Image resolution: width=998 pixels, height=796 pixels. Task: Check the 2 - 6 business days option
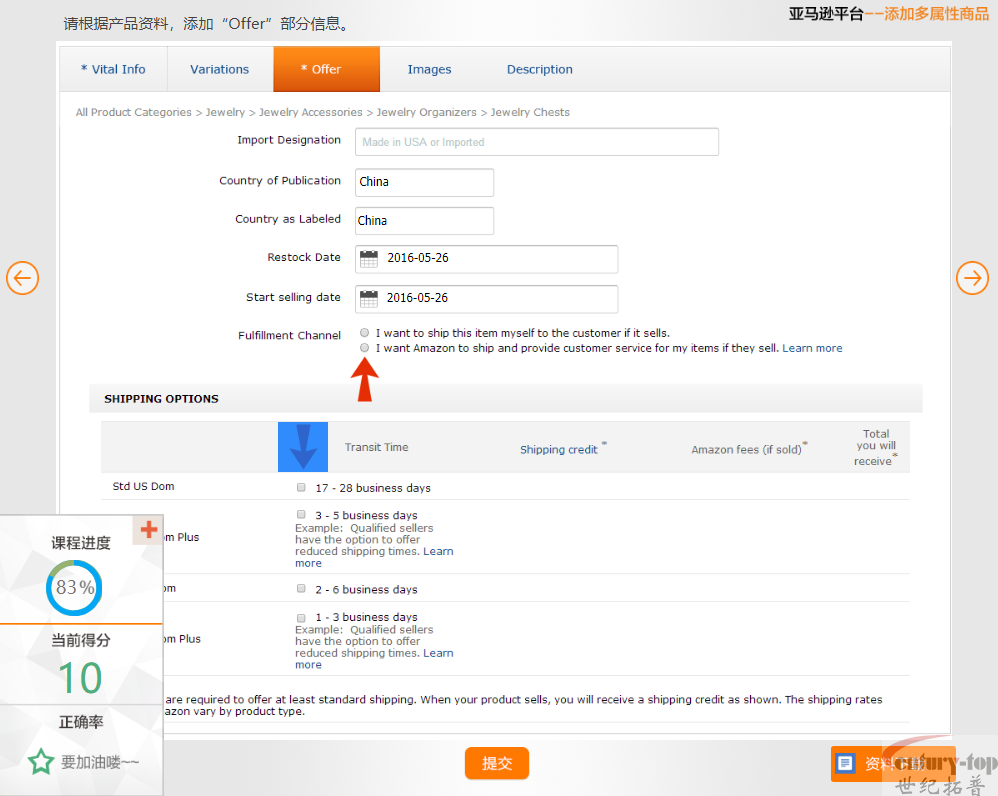click(301, 589)
